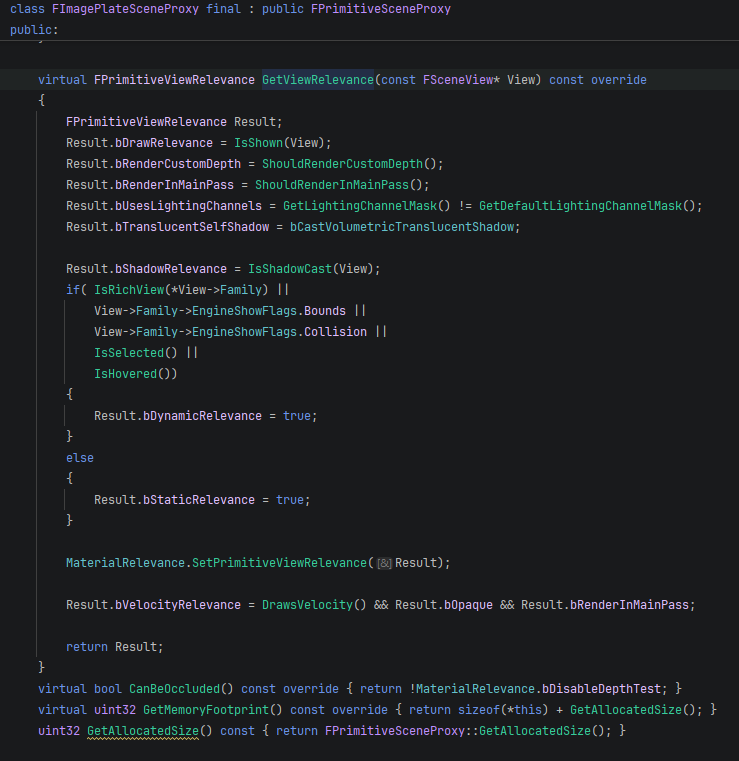The image size is (739, 761).
Task: Click the [&] inlay hint before Result
Action: (384, 563)
